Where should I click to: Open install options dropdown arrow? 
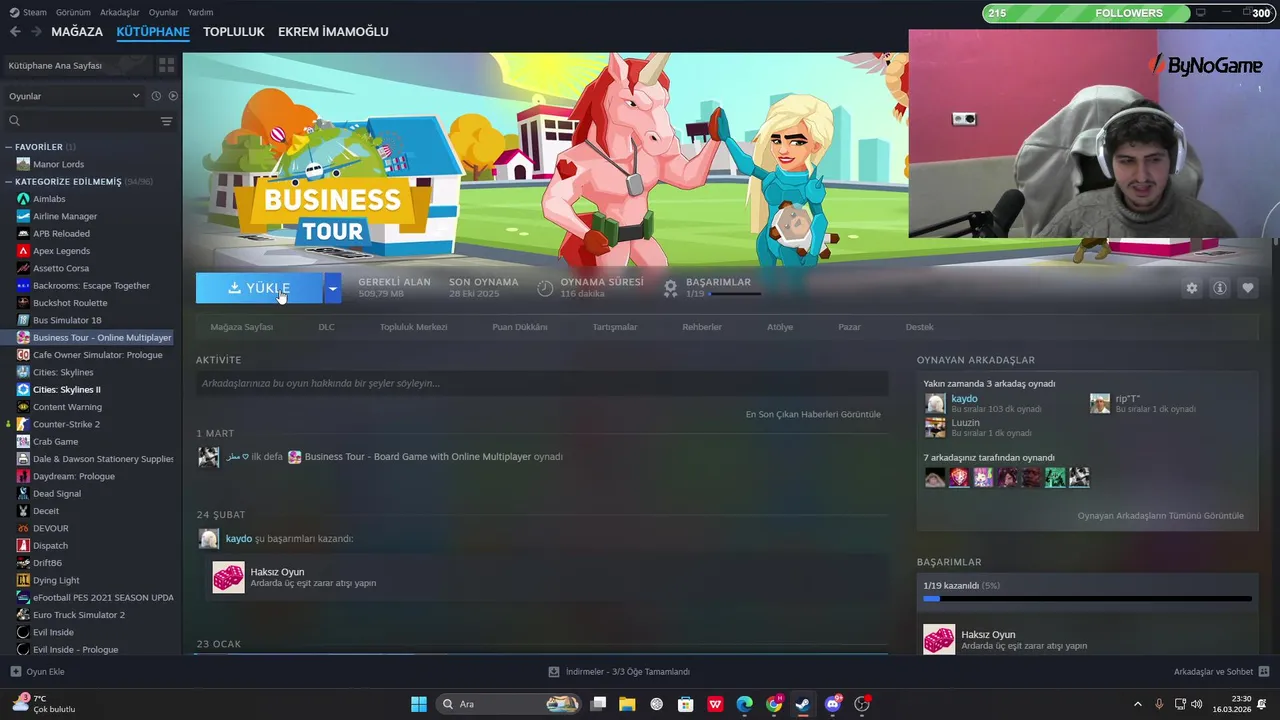[x=332, y=288]
